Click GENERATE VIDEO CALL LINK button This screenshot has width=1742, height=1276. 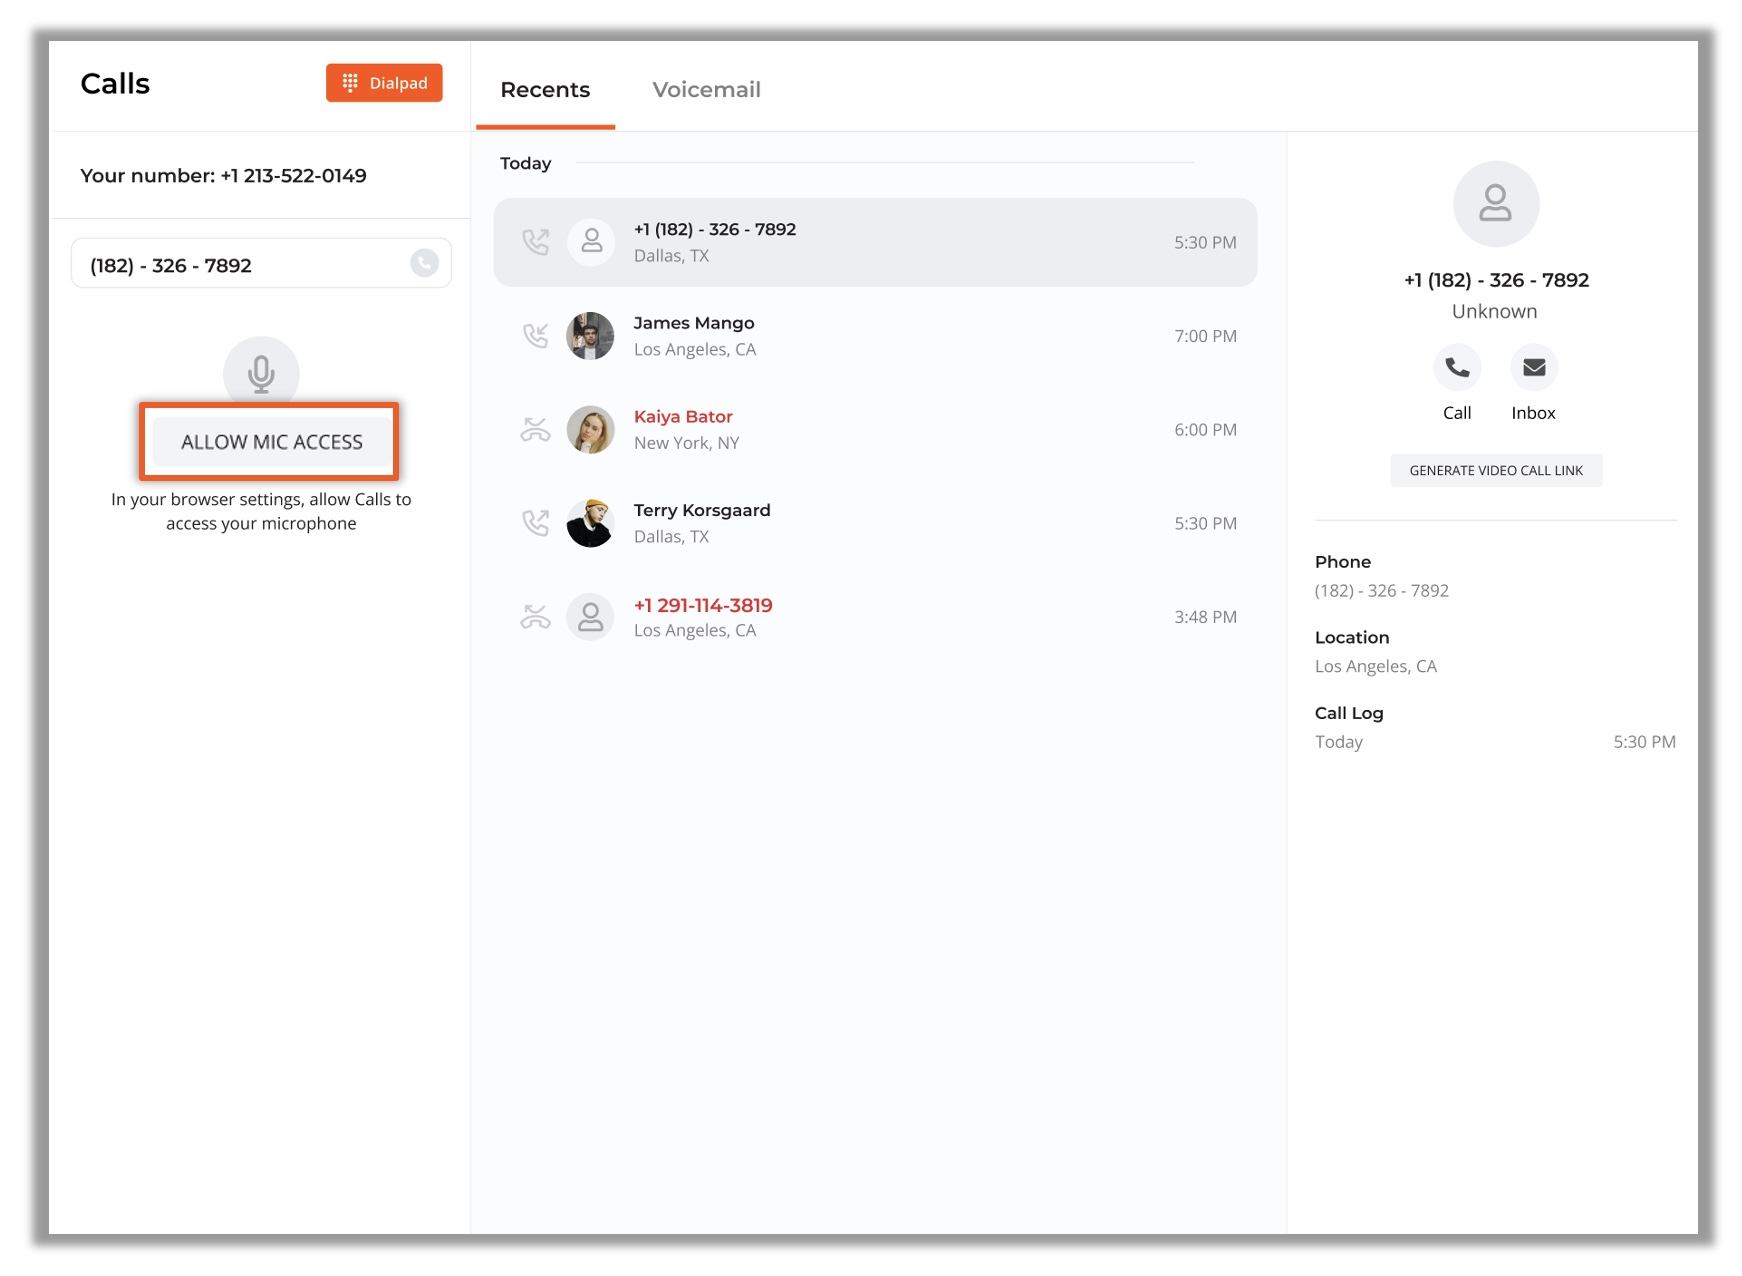(x=1496, y=471)
